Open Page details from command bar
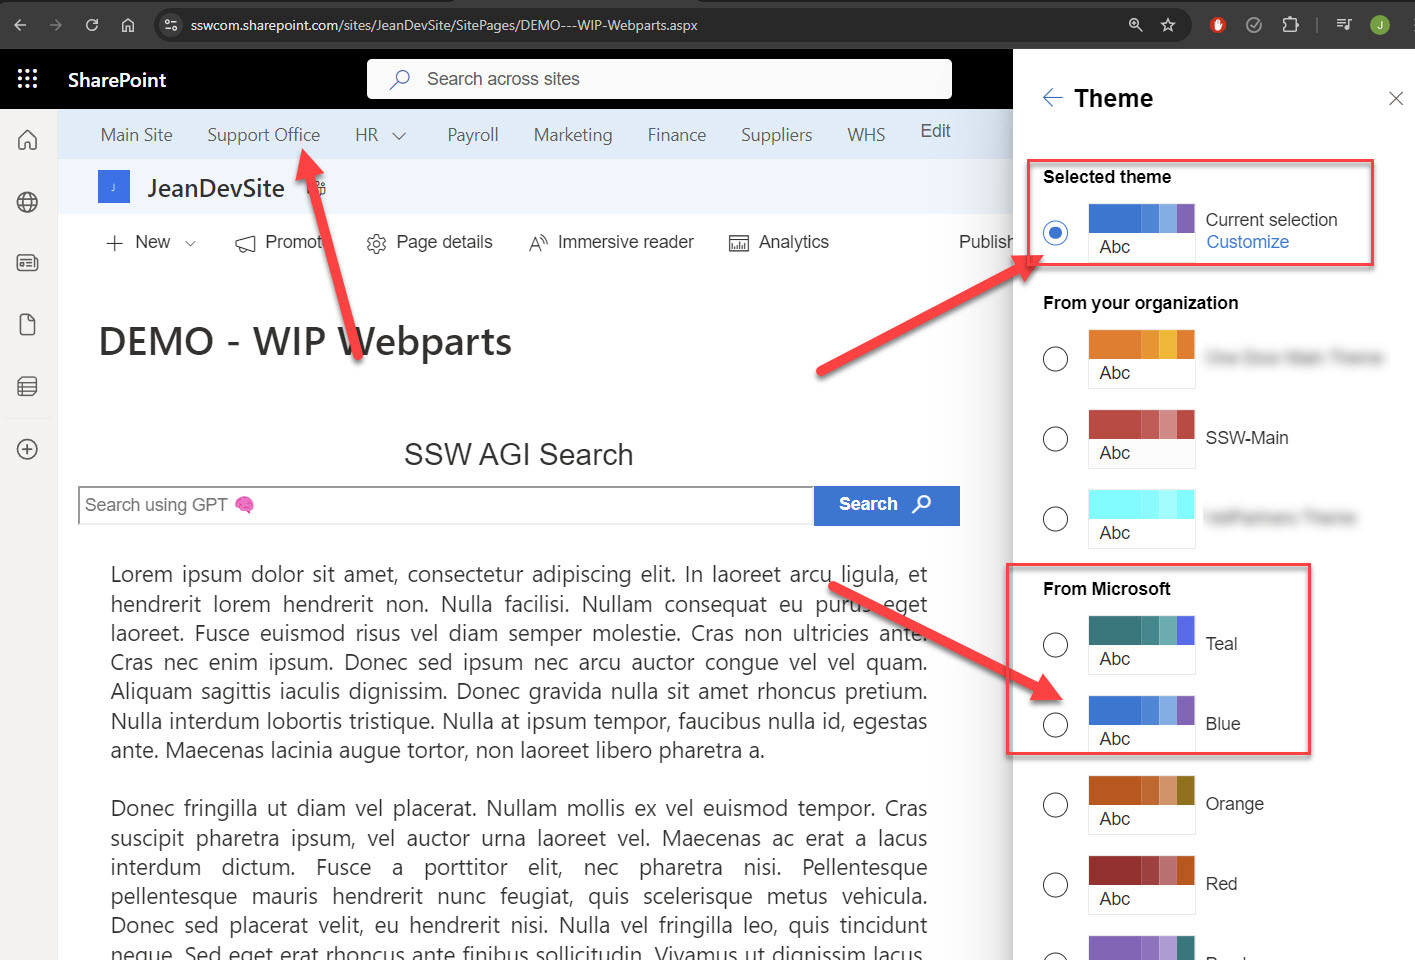Screen dimensions: 1415x960 pos(430,243)
